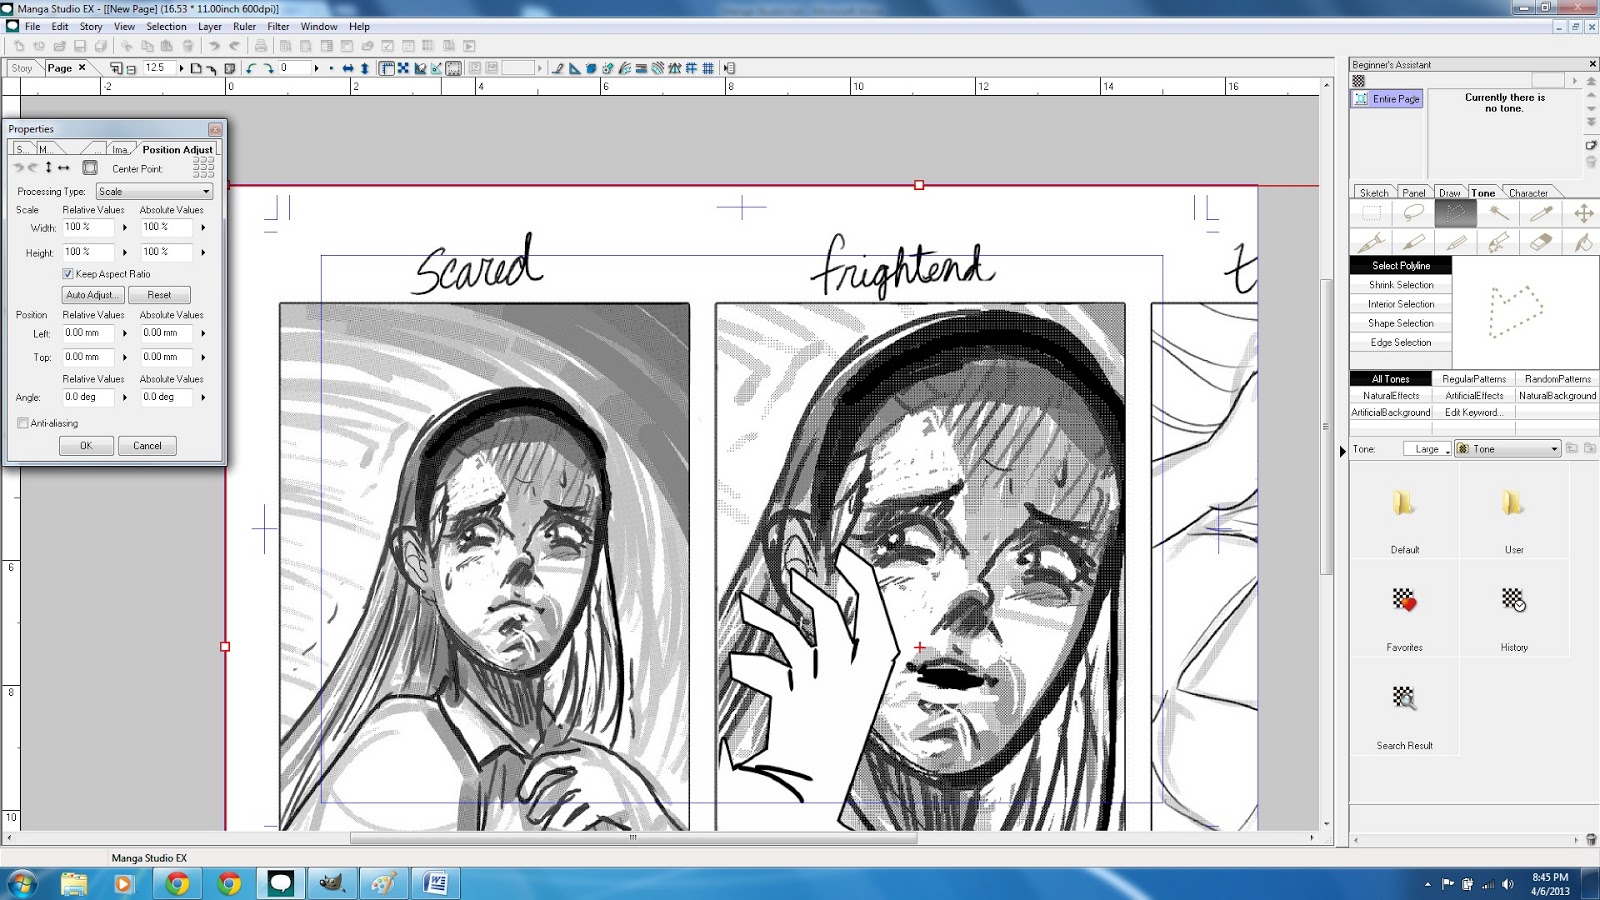The image size is (1600, 900).
Task: Open the zoom percentage arrow beside 12.5
Action: click(x=181, y=68)
